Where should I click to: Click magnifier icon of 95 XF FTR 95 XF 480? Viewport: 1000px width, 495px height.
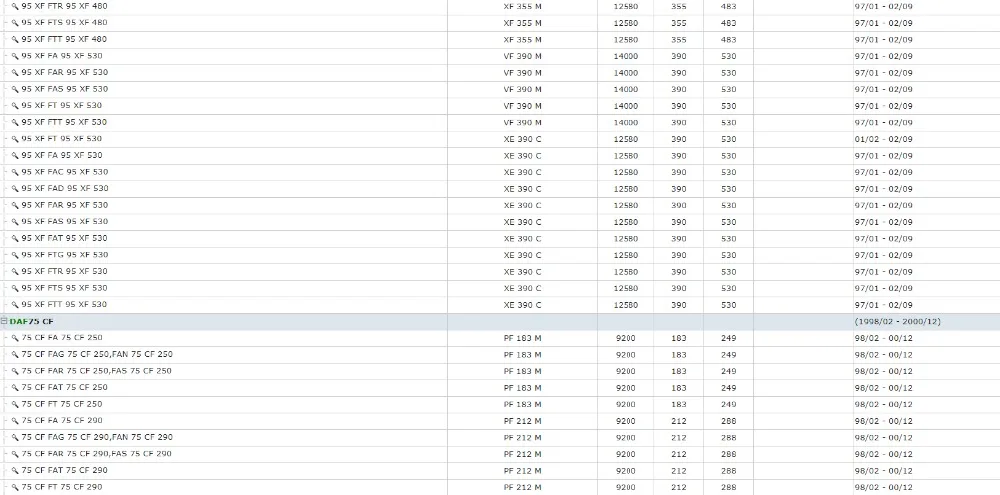[x=15, y=6]
